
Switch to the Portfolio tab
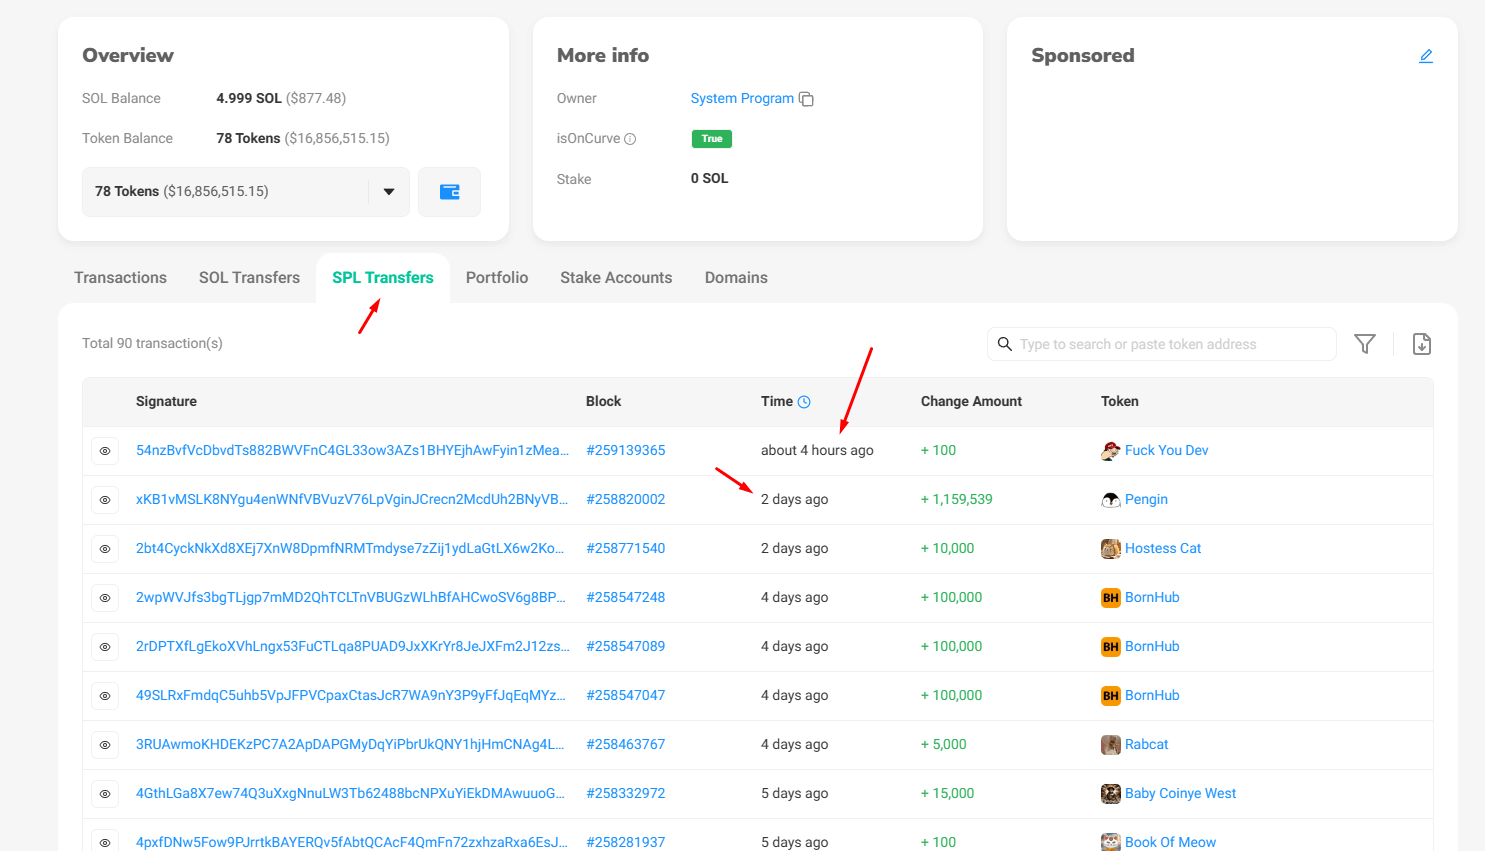[496, 278]
